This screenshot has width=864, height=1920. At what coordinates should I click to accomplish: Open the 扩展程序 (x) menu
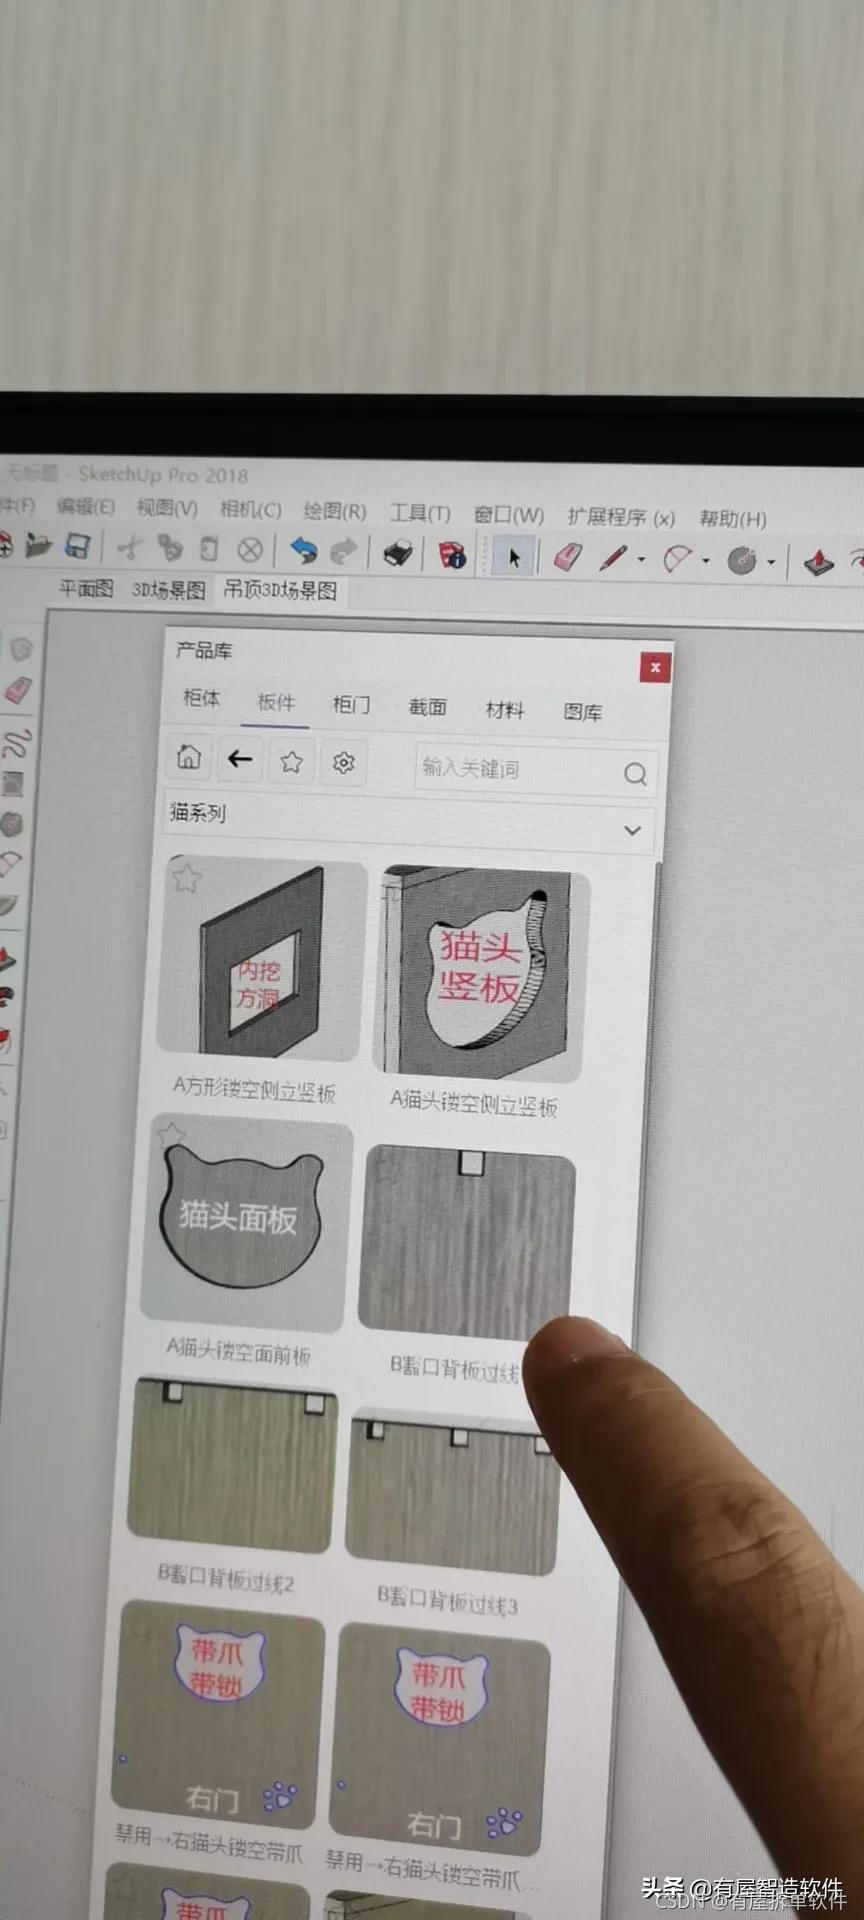[x=621, y=517]
